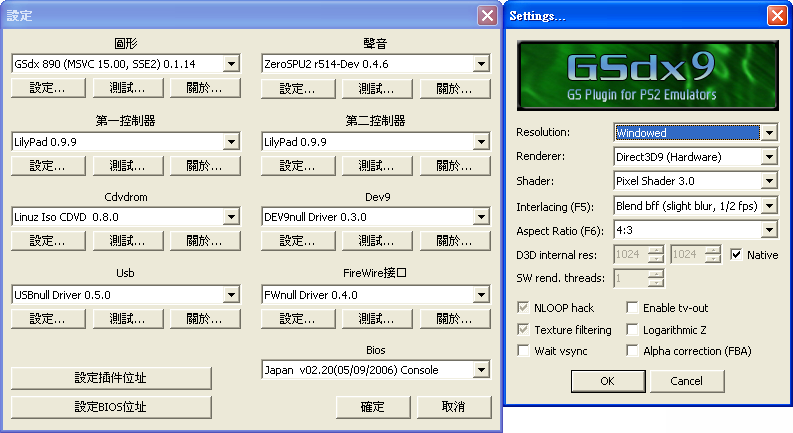Click the GSdx9 banner image
Screen dimensions: 793x433
[647, 76]
